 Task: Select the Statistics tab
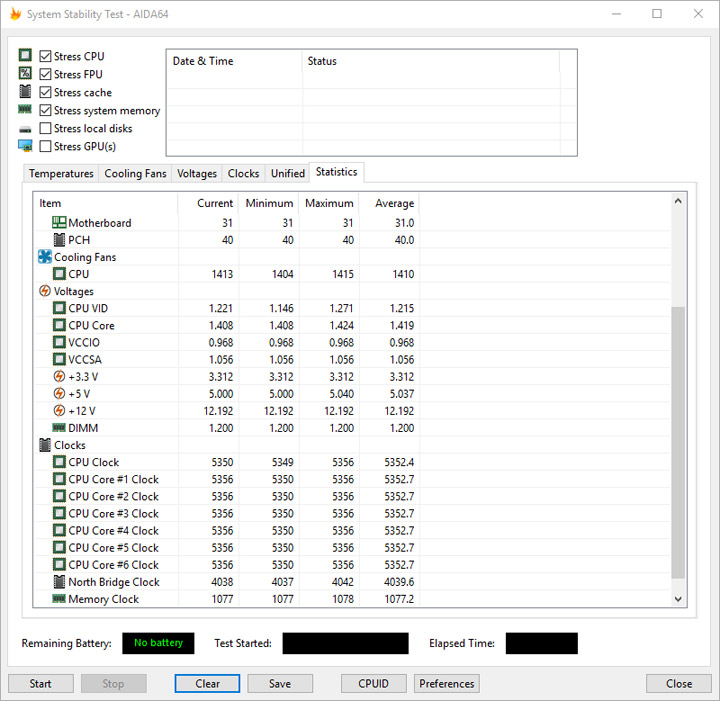click(x=337, y=172)
